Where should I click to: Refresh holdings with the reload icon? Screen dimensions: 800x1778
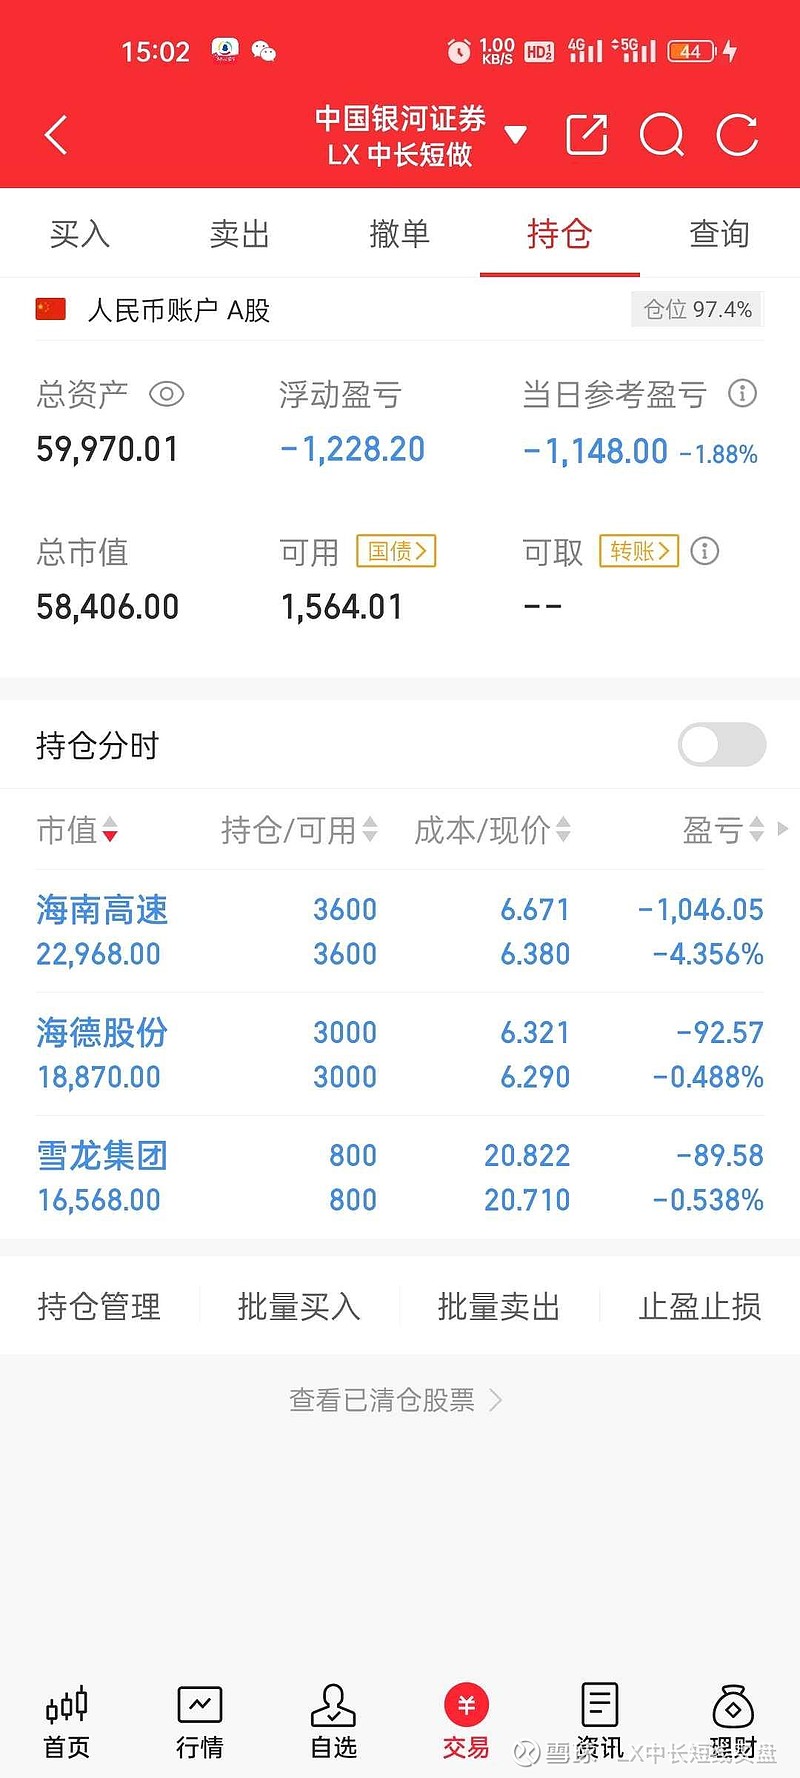tap(737, 135)
